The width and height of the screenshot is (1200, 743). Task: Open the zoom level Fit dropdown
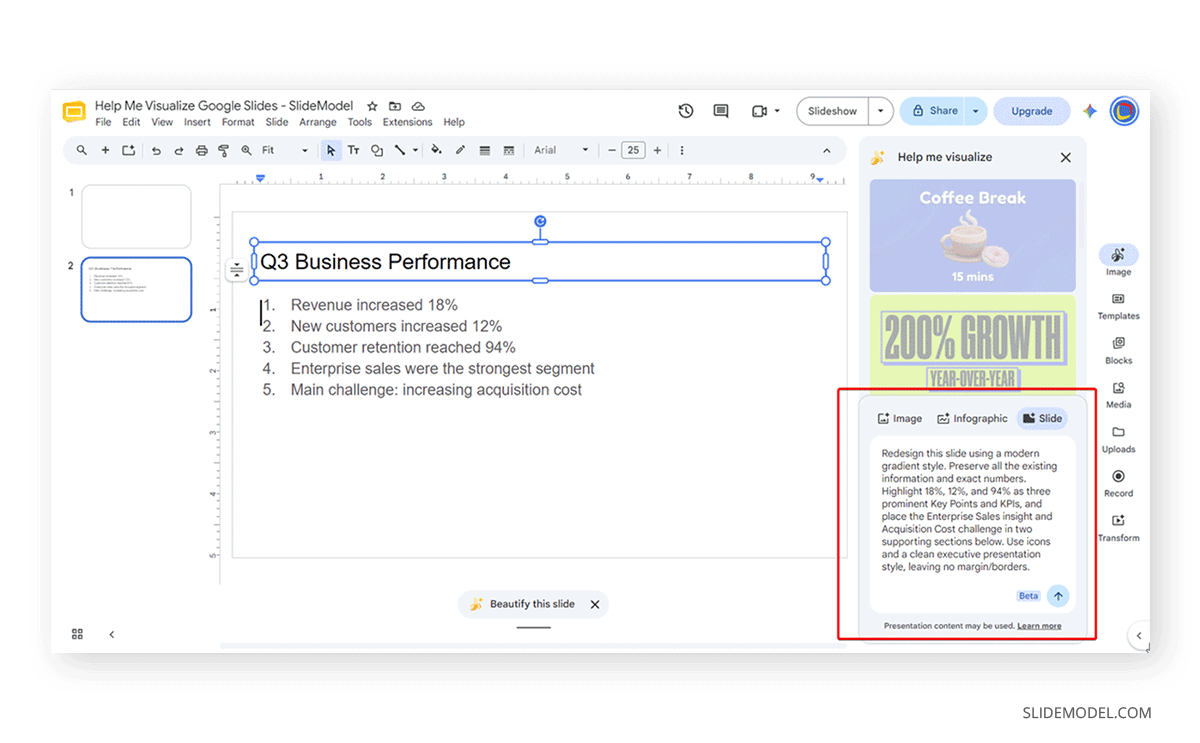285,150
